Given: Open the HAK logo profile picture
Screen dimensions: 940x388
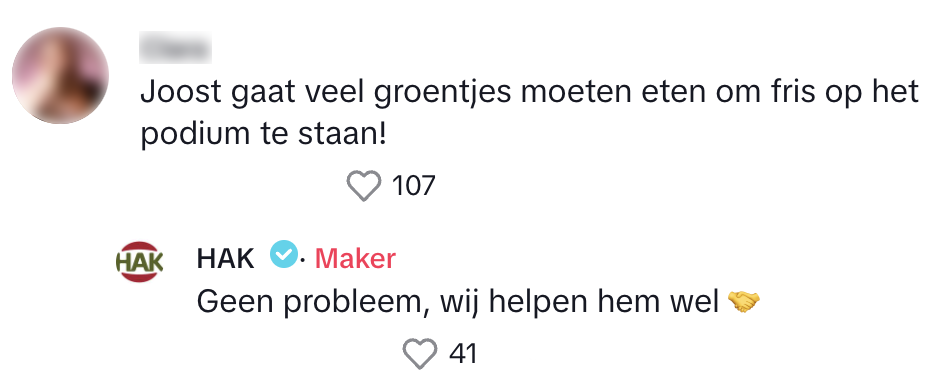Looking at the screenshot, I should point(140,261).
